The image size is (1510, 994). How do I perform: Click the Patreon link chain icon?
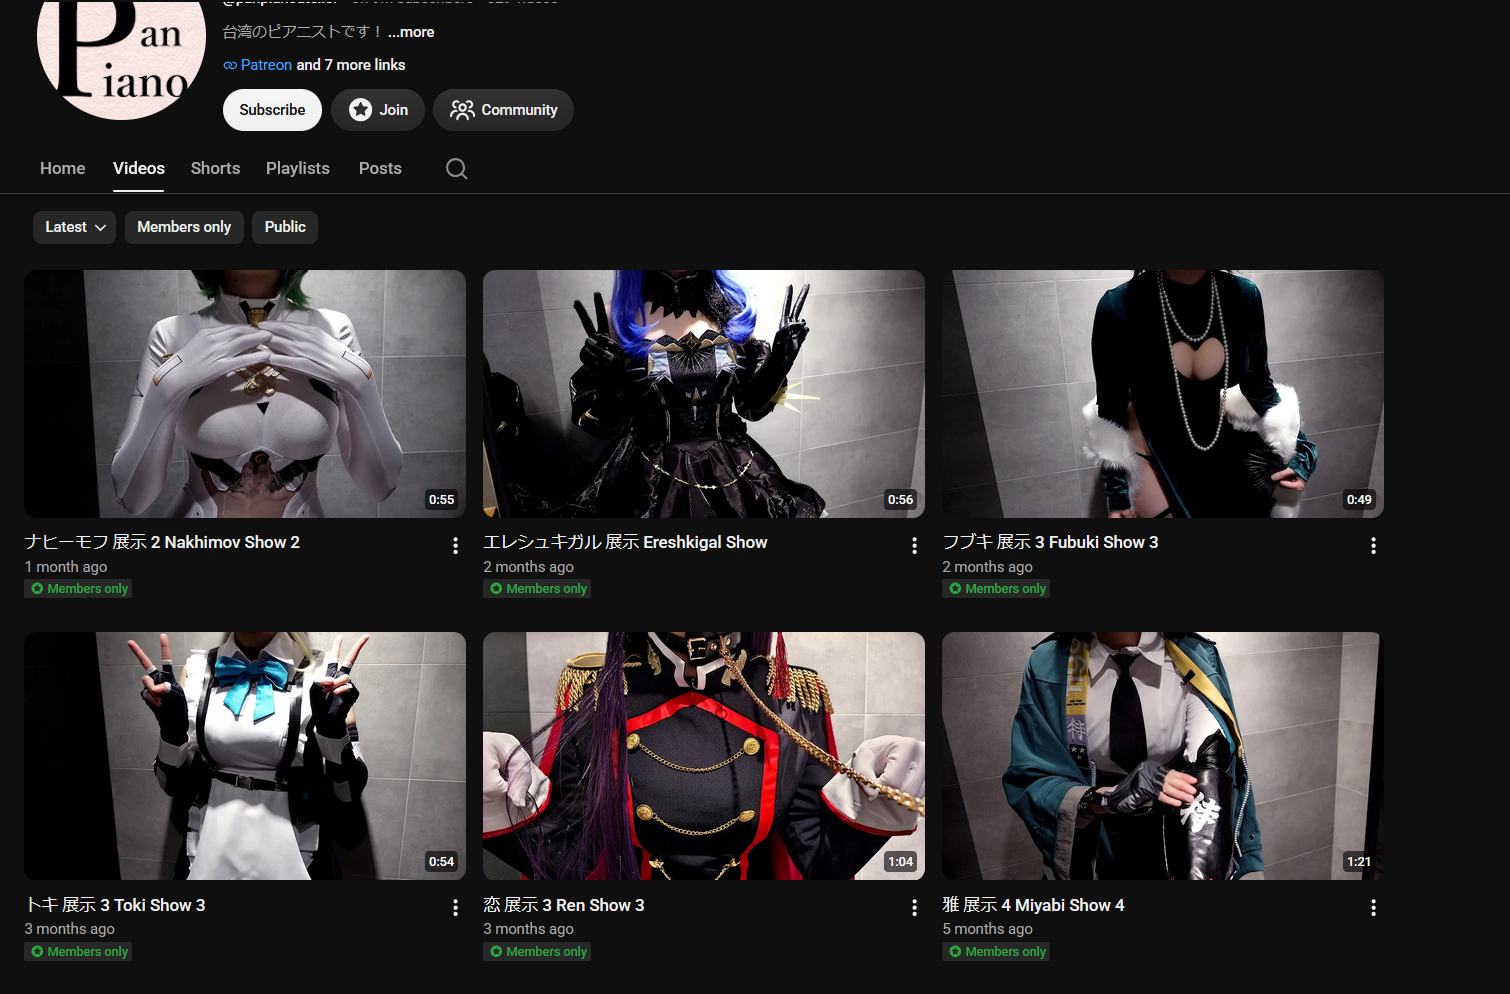pyautogui.click(x=230, y=65)
